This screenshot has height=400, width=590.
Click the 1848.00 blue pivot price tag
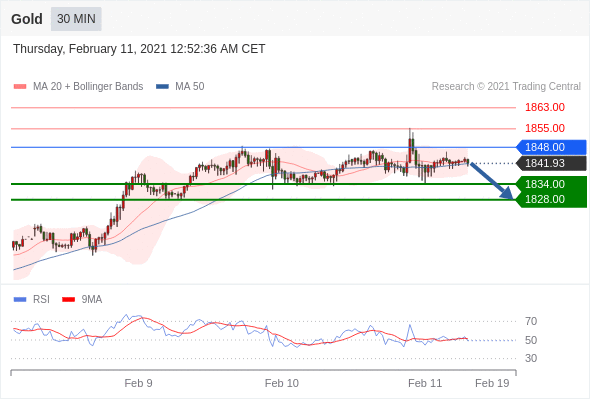tap(551, 147)
